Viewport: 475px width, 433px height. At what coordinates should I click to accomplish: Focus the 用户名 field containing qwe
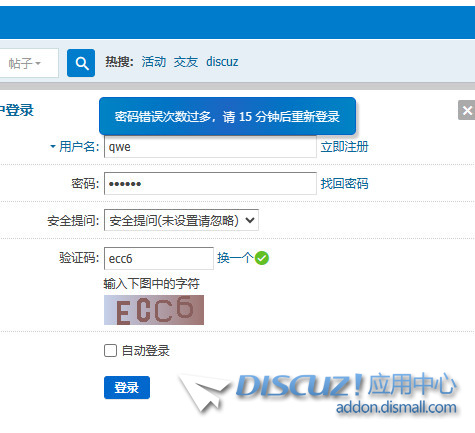coord(210,147)
